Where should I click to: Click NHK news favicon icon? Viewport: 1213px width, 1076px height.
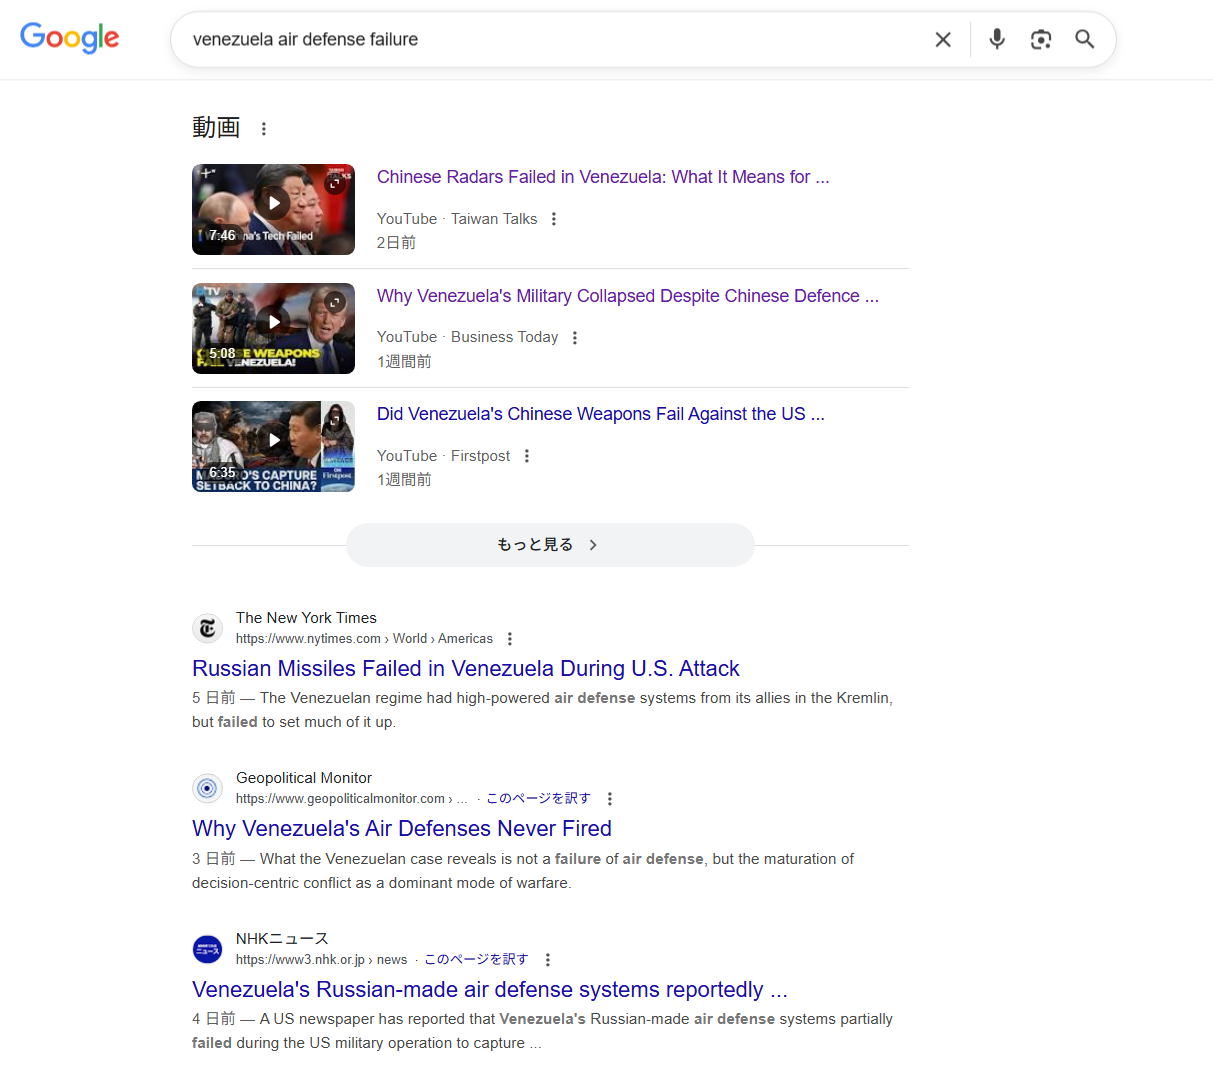coord(207,949)
